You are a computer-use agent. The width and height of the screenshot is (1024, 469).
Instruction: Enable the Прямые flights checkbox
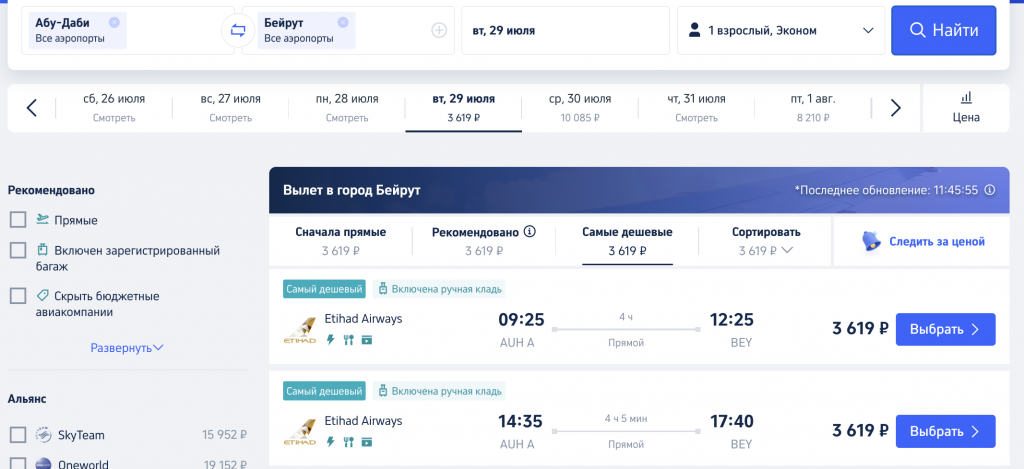coord(18,219)
